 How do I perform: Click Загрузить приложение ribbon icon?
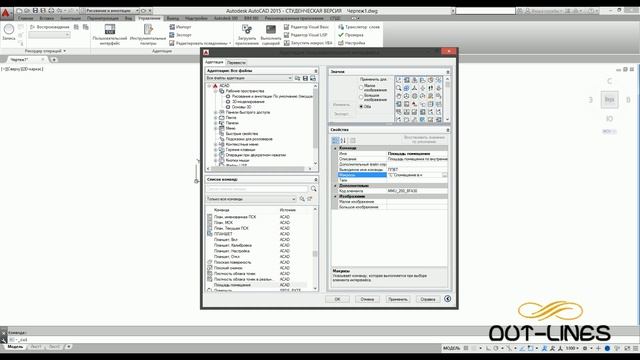pos(247,34)
